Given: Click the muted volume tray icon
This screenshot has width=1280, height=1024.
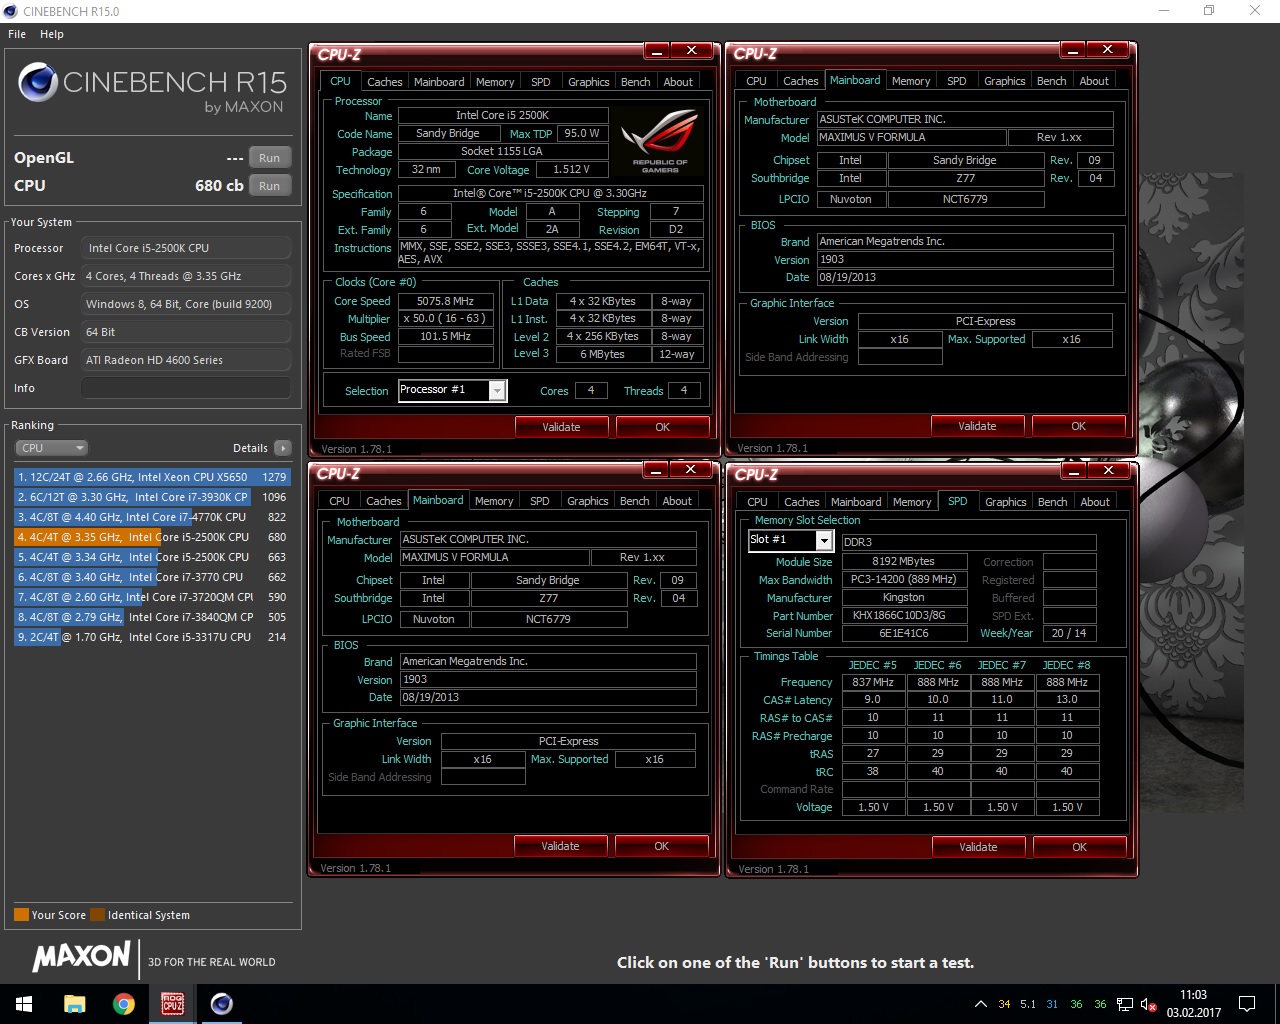Looking at the screenshot, I should [1149, 1004].
